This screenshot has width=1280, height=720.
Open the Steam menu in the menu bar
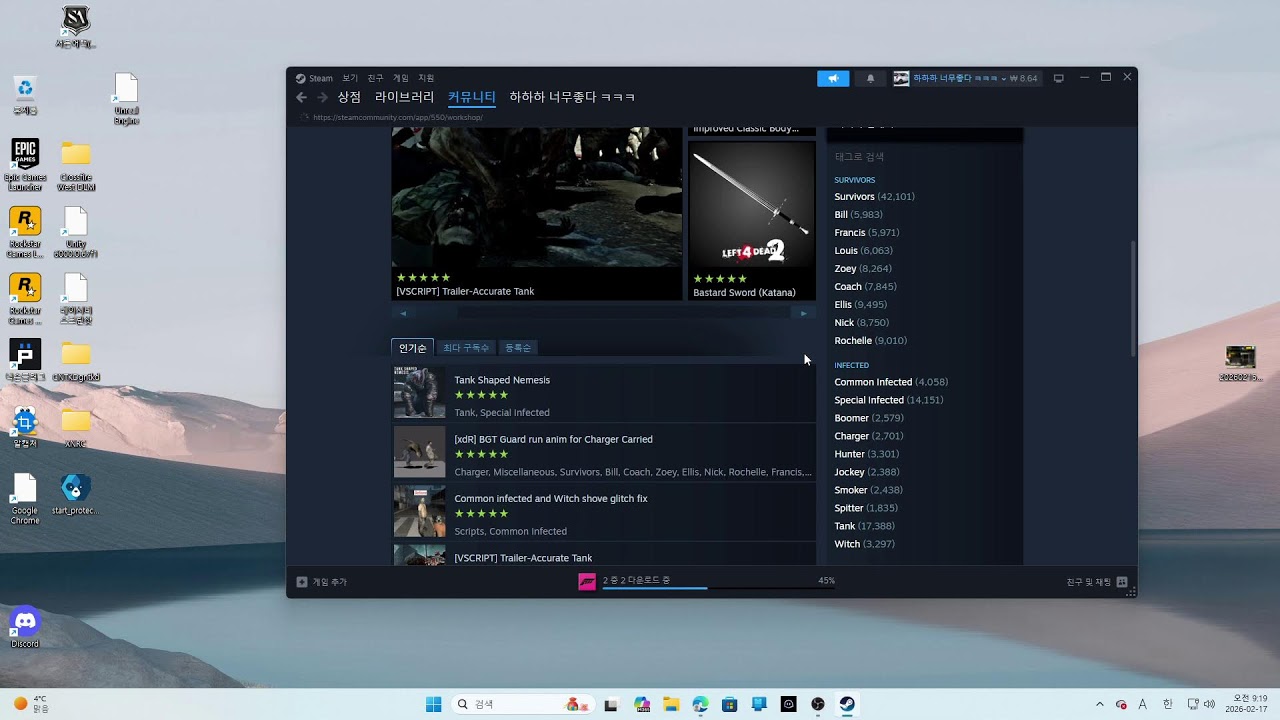(314, 78)
